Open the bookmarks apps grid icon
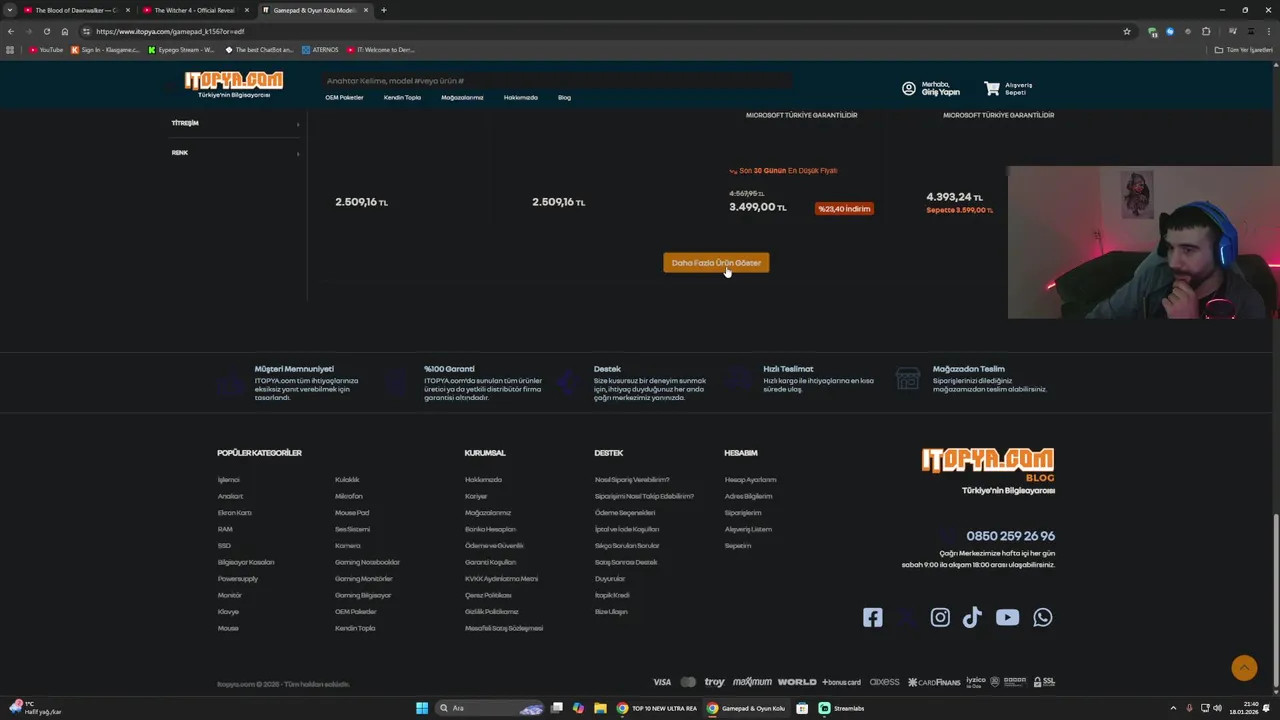The width and height of the screenshot is (1280, 720). [10, 49]
